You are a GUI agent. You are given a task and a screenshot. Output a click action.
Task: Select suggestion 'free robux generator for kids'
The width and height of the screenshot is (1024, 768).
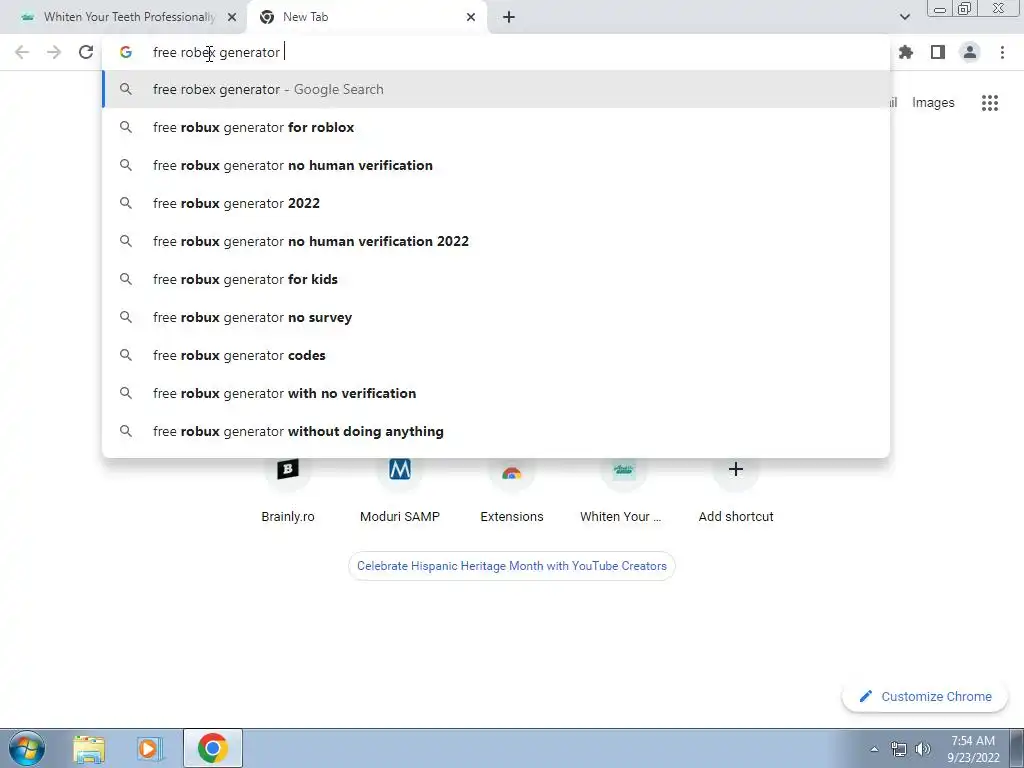pos(496,279)
